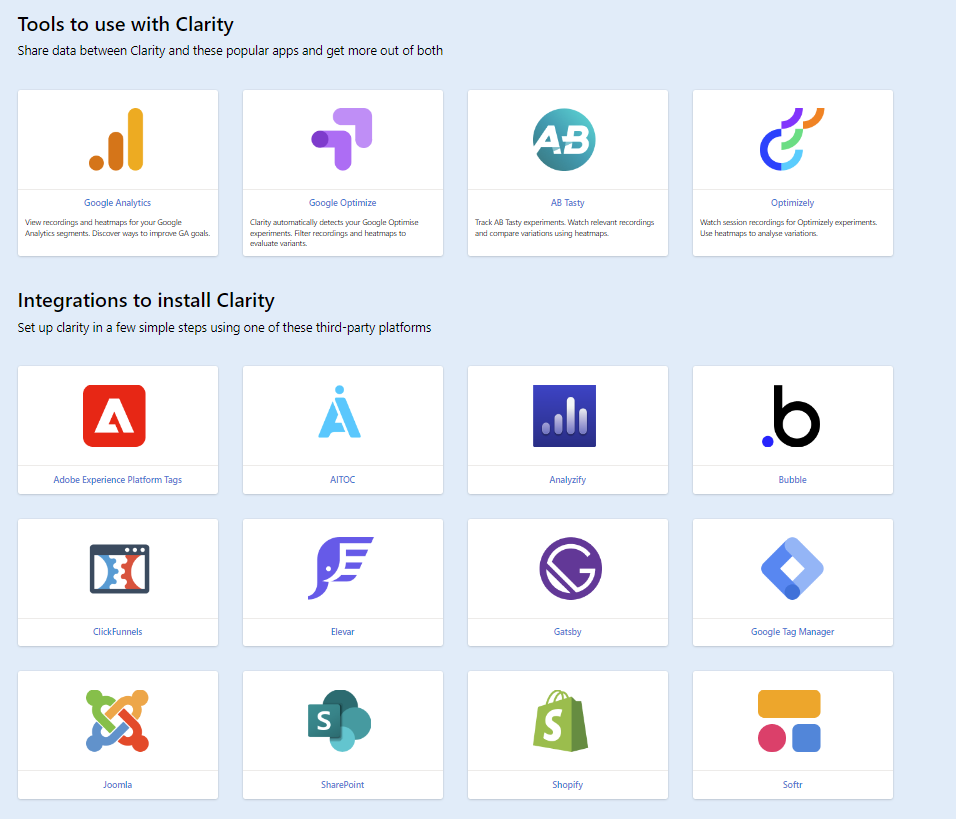Click the AITOC blue letter logo
This screenshot has width=956, height=819.
tap(340, 412)
